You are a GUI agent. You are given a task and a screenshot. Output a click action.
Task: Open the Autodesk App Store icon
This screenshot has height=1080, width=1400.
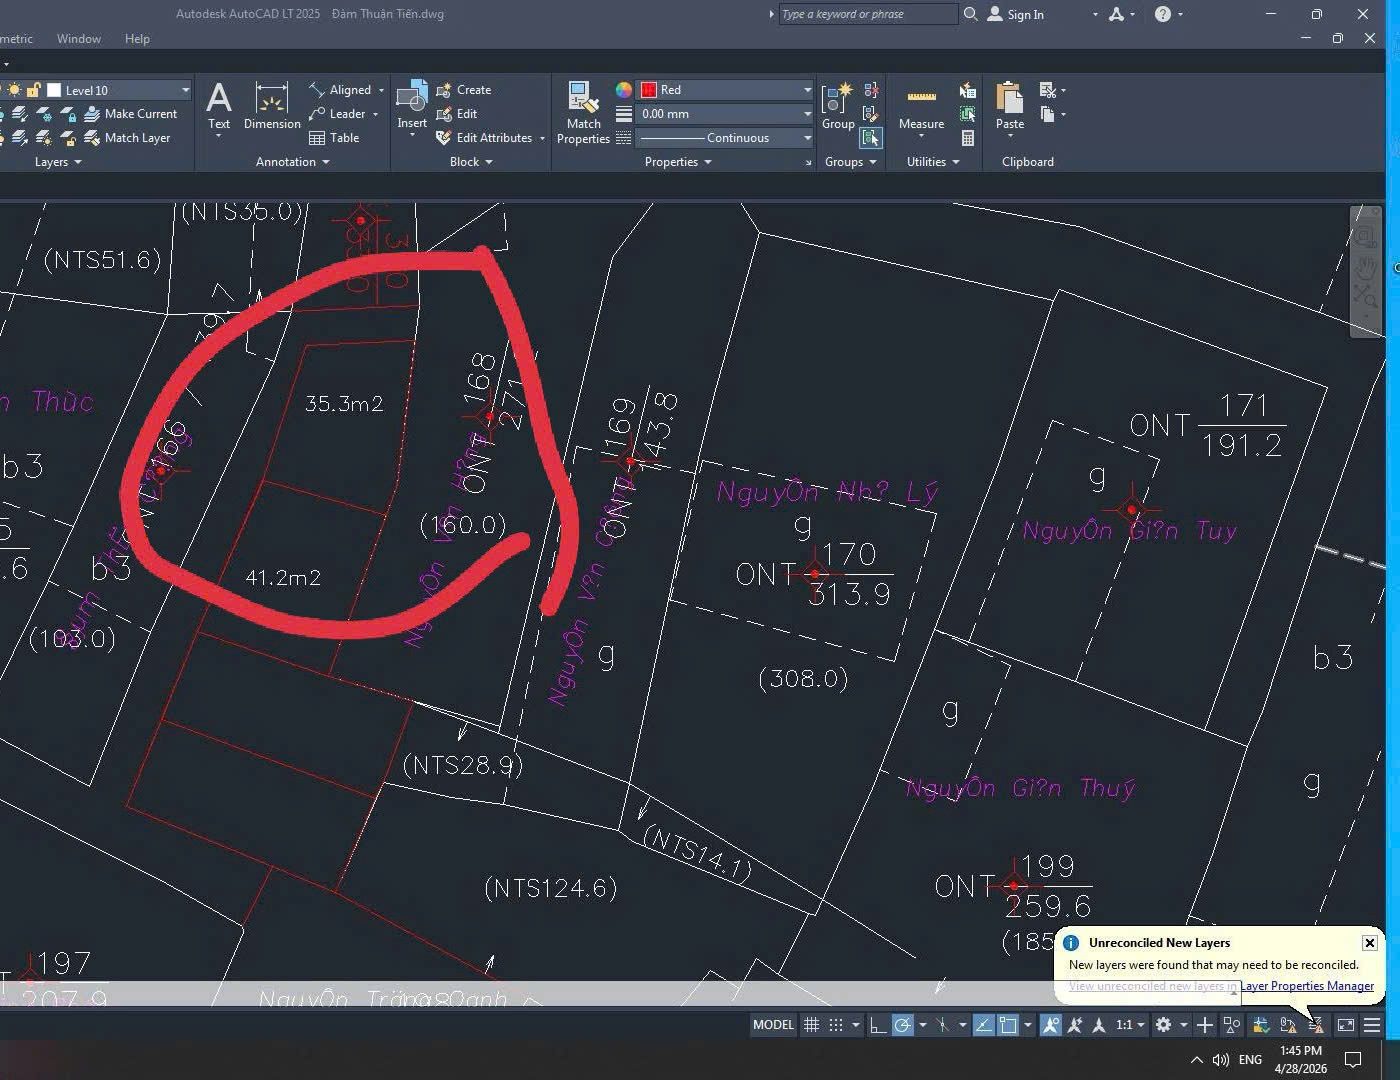click(1116, 14)
